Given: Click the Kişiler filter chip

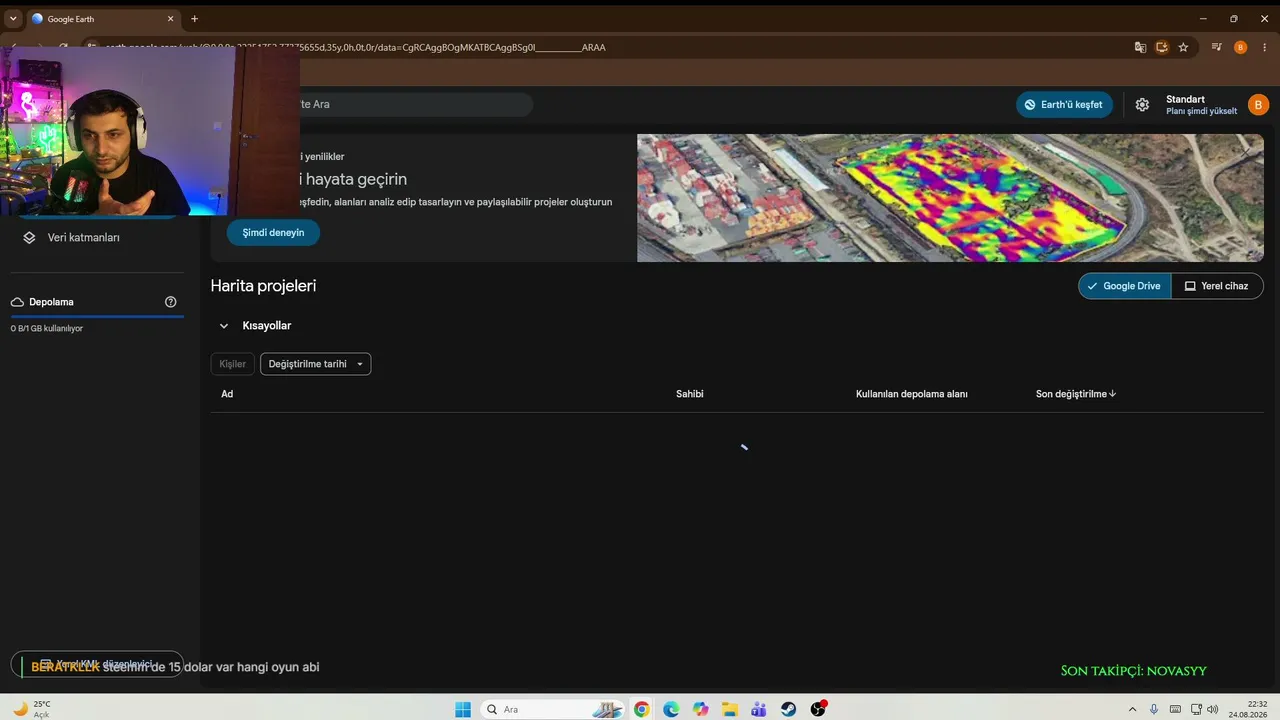Looking at the screenshot, I should tap(232, 364).
